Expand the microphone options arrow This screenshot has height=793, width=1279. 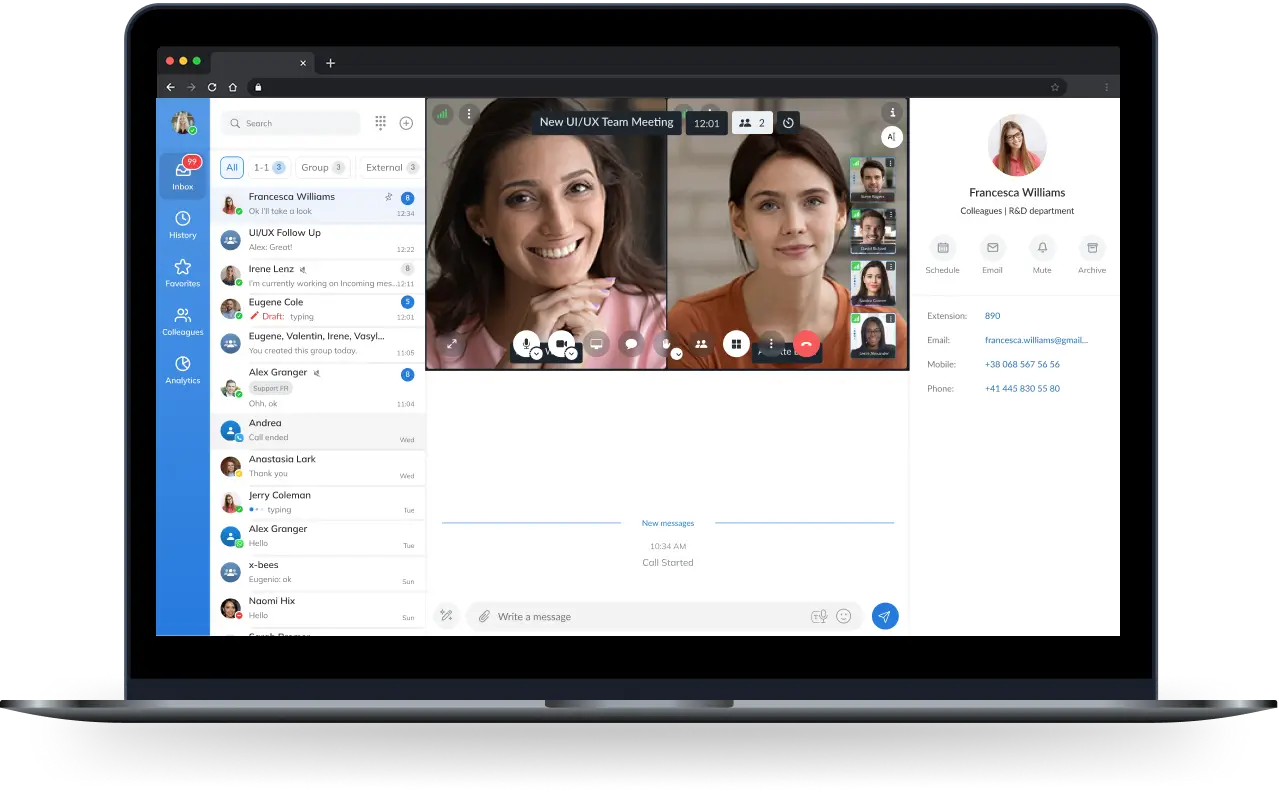(x=537, y=354)
